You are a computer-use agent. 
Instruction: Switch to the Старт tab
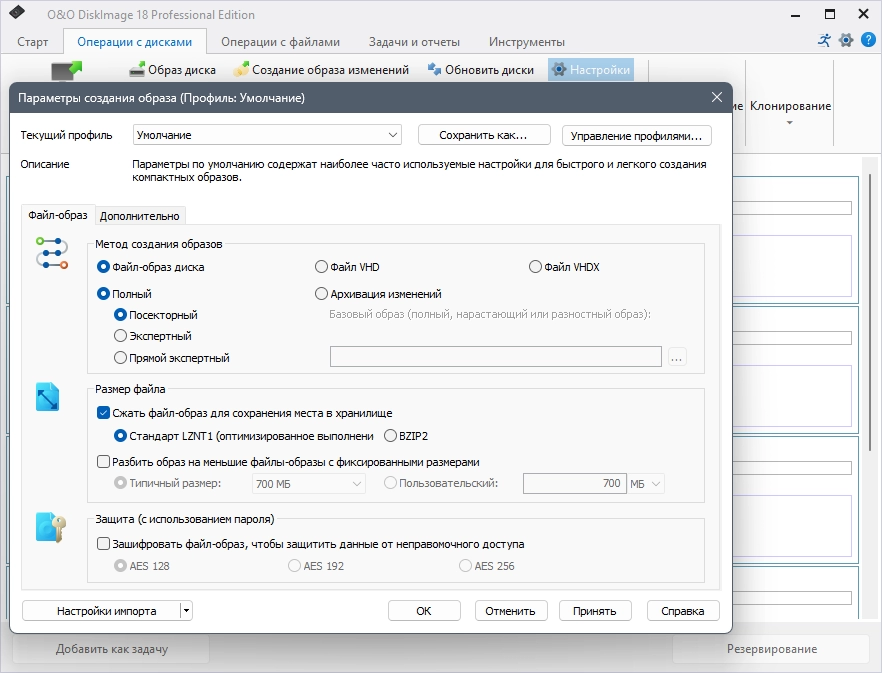tap(33, 42)
